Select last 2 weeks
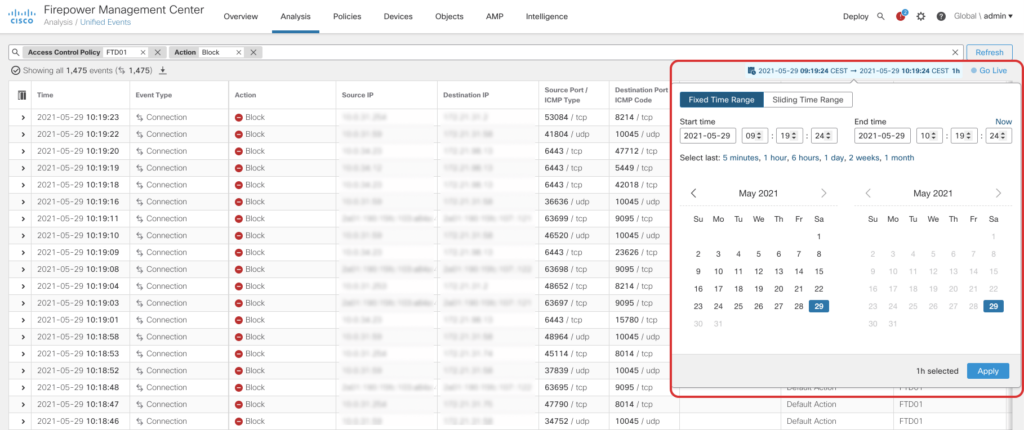This screenshot has width=1024, height=430. (x=863, y=157)
